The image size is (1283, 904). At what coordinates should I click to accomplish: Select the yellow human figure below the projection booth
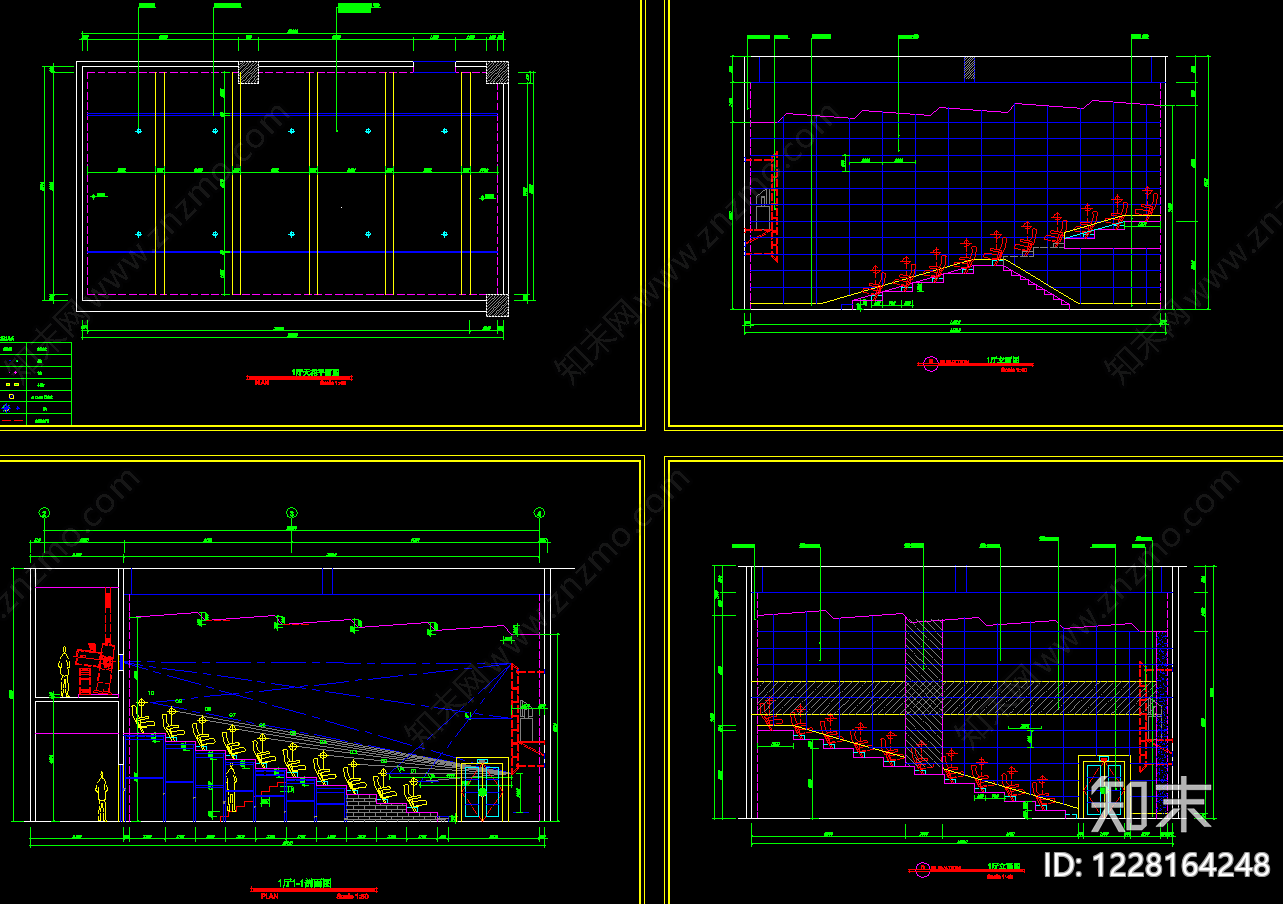tap(100, 797)
